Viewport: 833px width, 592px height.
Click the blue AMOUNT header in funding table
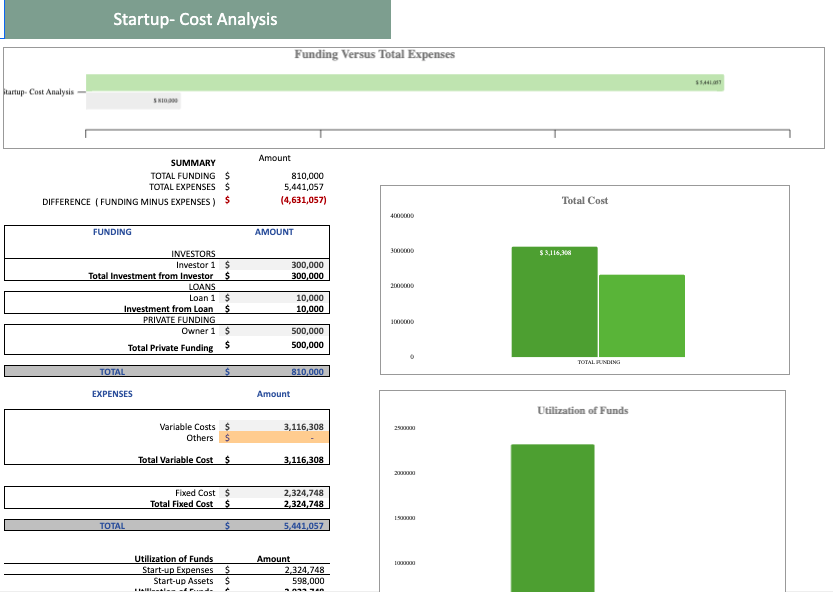click(274, 232)
